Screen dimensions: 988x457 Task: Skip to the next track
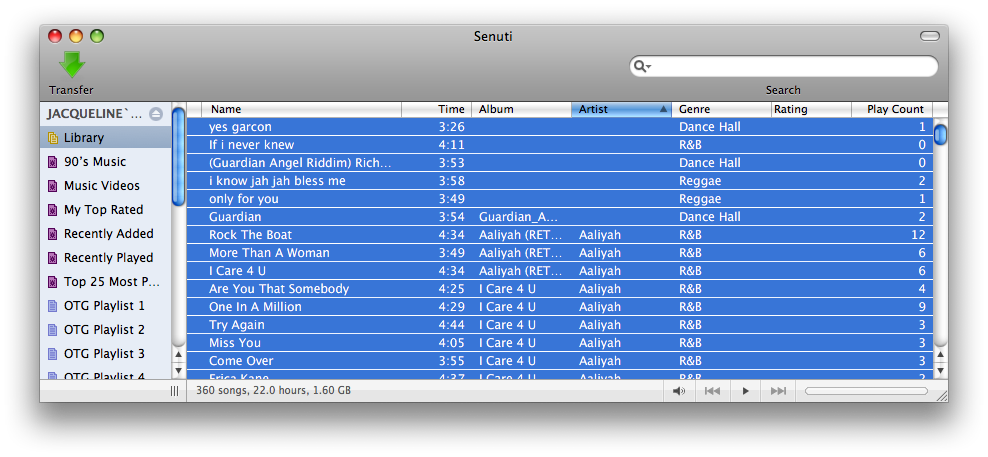(779, 391)
